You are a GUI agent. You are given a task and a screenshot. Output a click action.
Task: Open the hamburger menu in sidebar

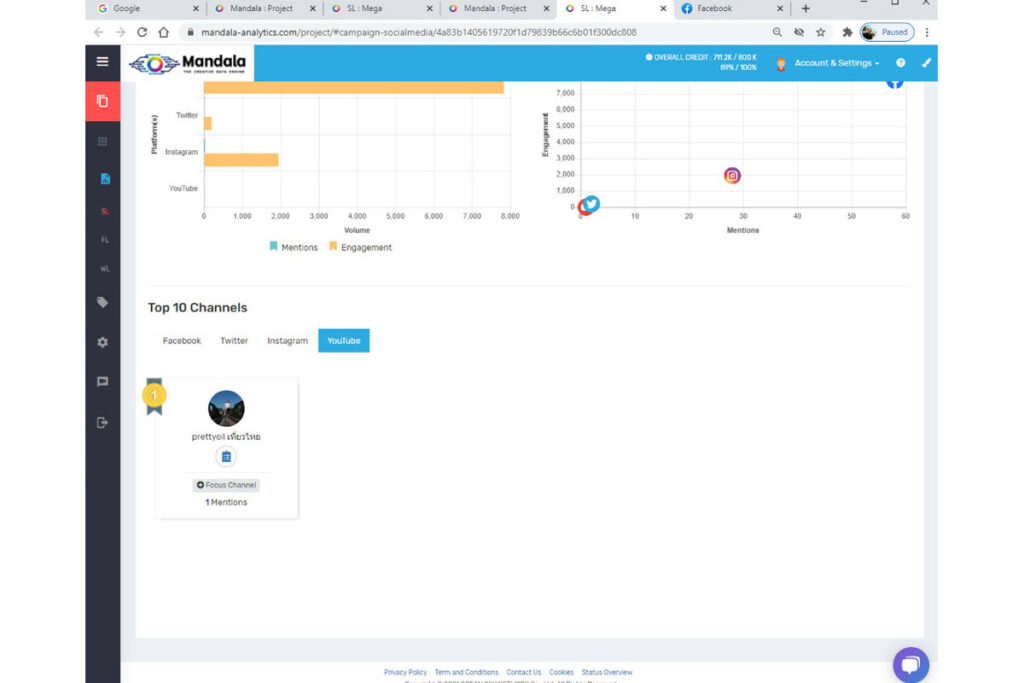[x=103, y=61]
